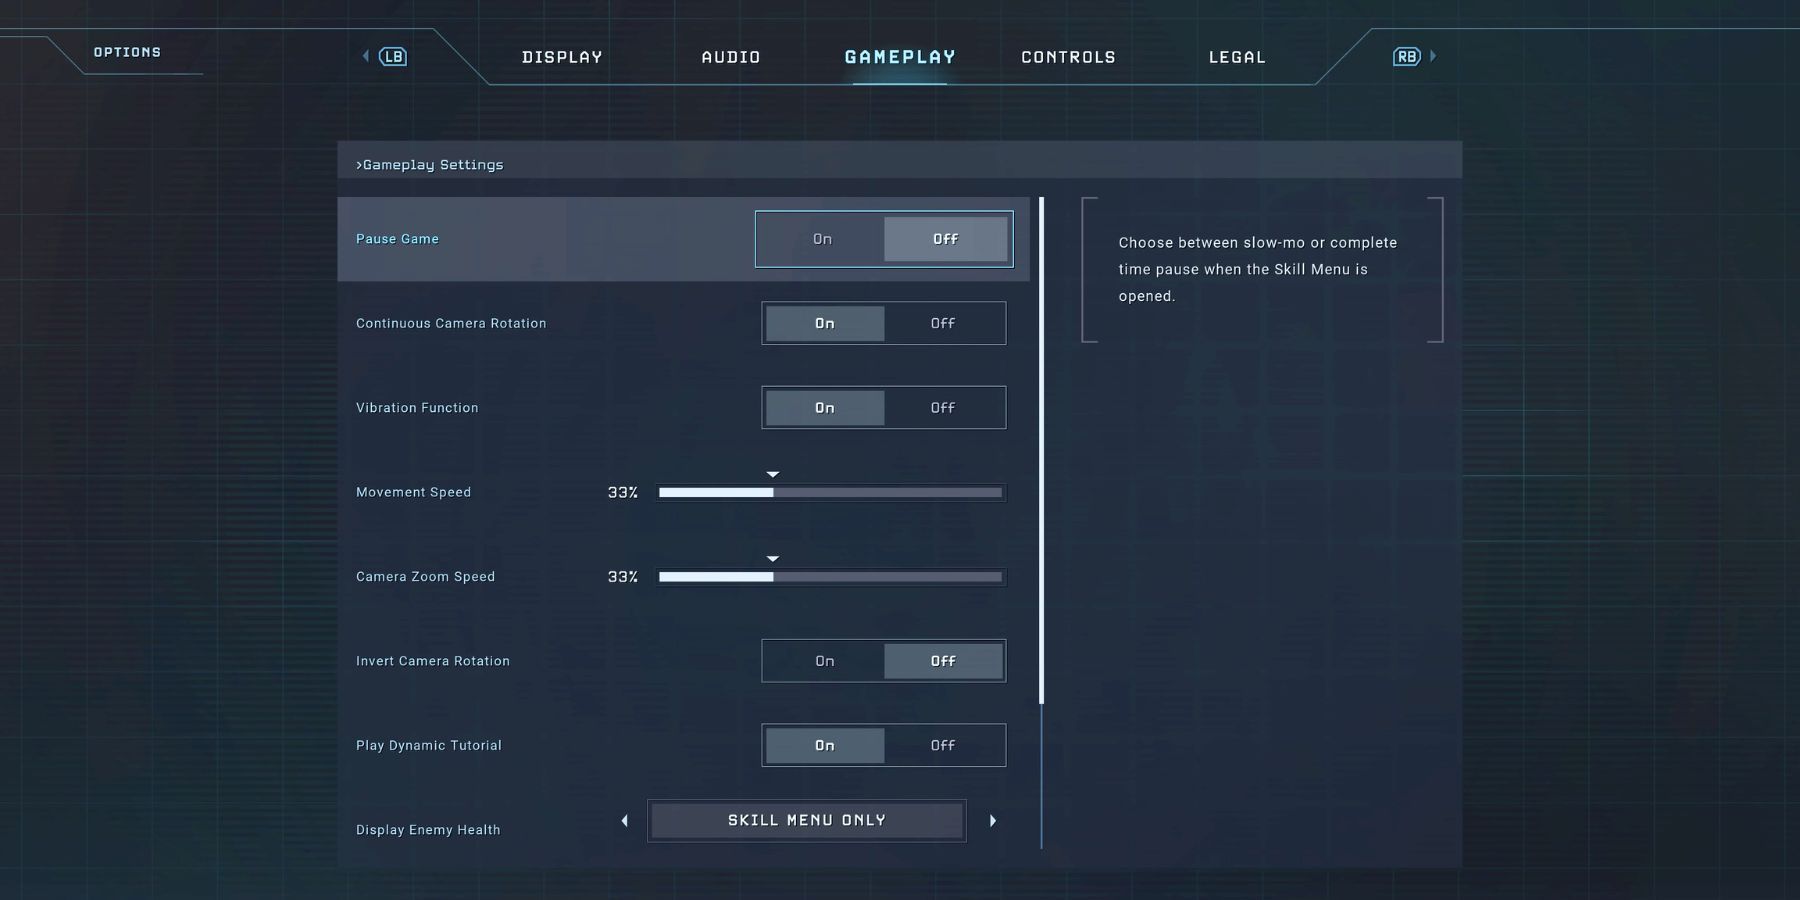
Task: Click the Movement Speed slider bar
Action: click(x=830, y=493)
